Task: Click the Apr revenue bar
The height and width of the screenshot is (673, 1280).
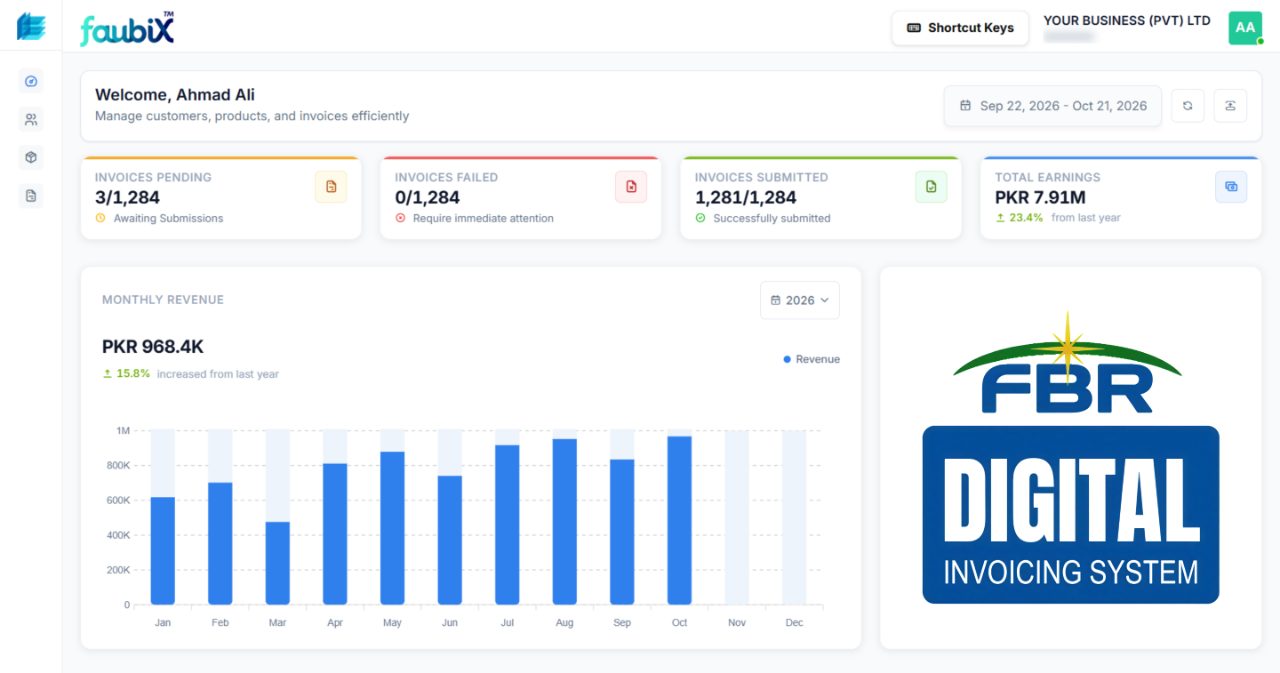Action: click(x=335, y=534)
